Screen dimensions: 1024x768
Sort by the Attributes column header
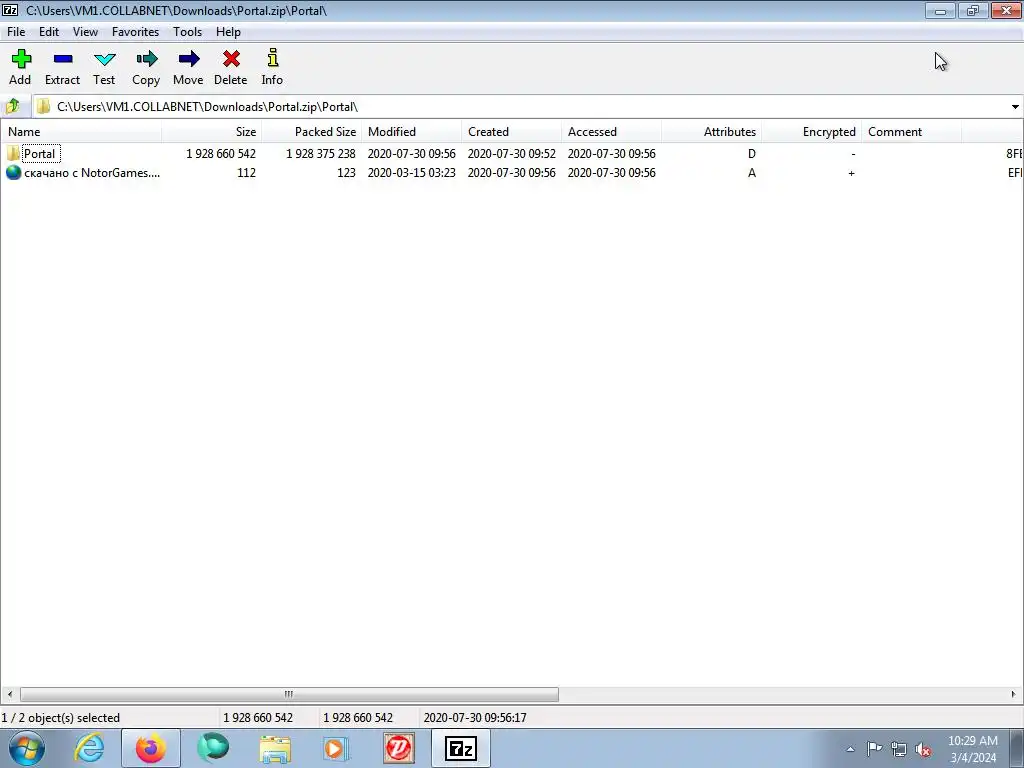click(711, 131)
